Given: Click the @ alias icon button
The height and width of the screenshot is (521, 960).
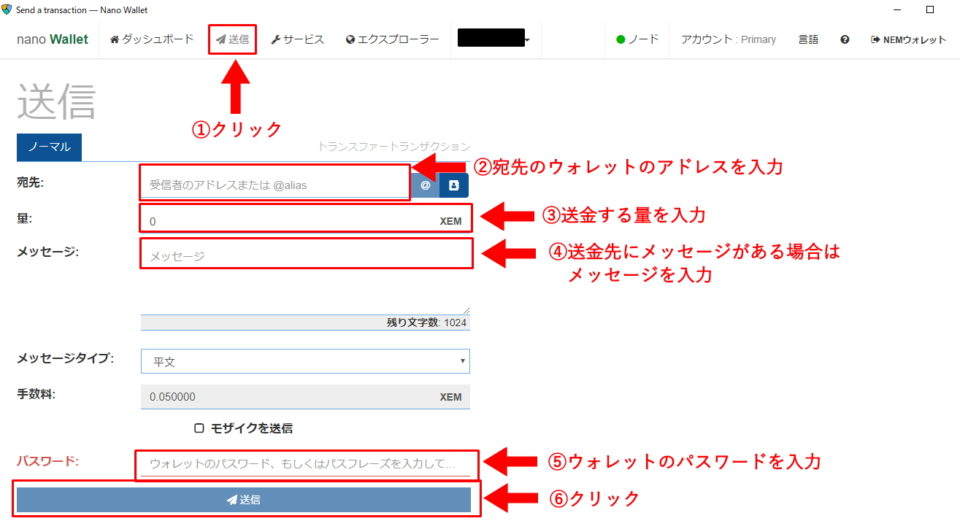Looking at the screenshot, I should [x=426, y=185].
